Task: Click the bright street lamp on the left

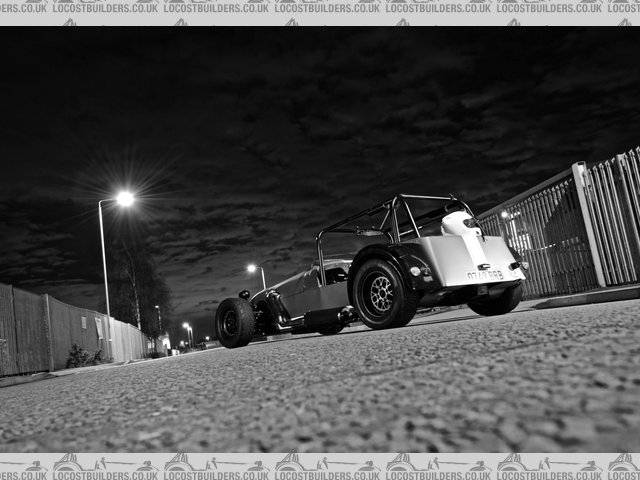Action: [125, 199]
